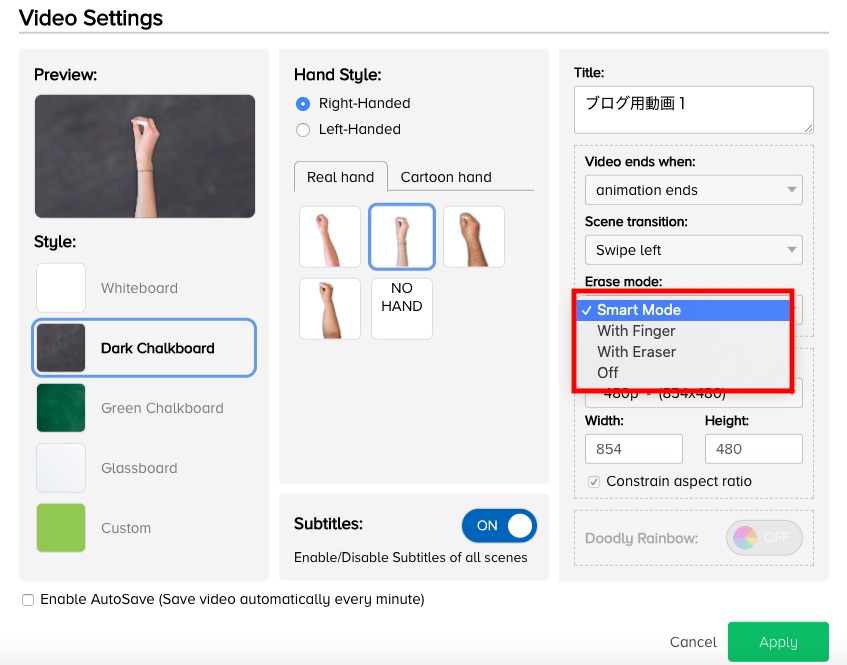847x665 pixels.
Task: Select With Finger erase option
Action: pos(683,331)
